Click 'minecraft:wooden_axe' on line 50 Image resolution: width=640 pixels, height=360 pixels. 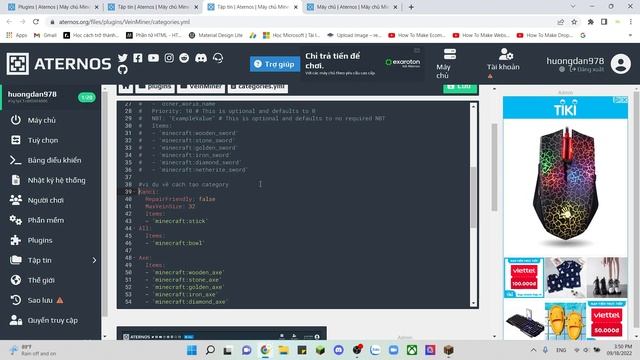pyautogui.click(x=189, y=273)
